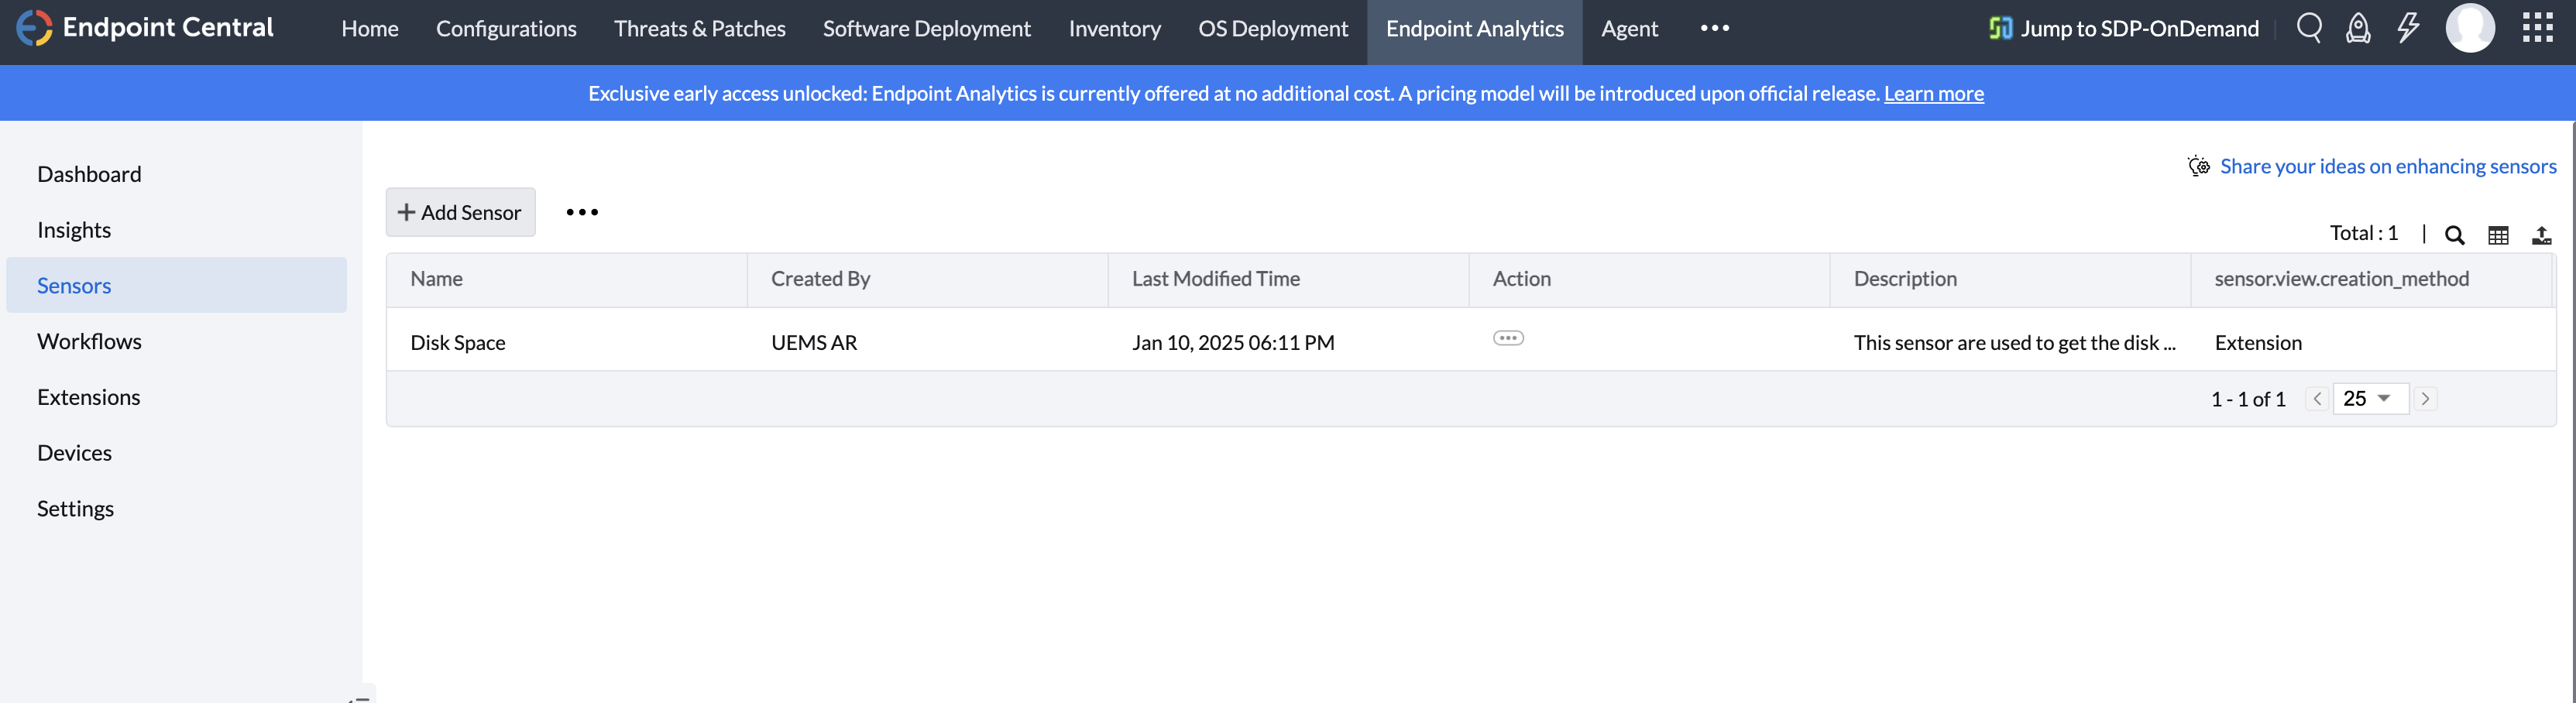Screen dimensions: 2576x703
Task: Click the lightning bolt quick actions icon
Action: 2408,28
